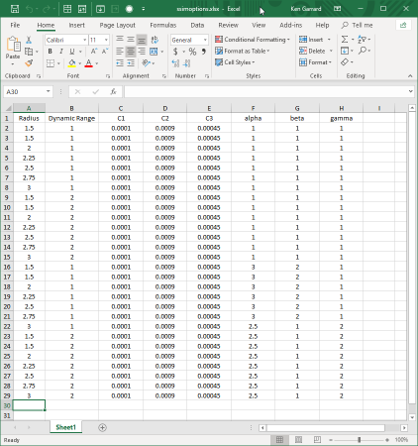Click the Paste button
The height and width of the screenshot is (446, 418).
13,51
